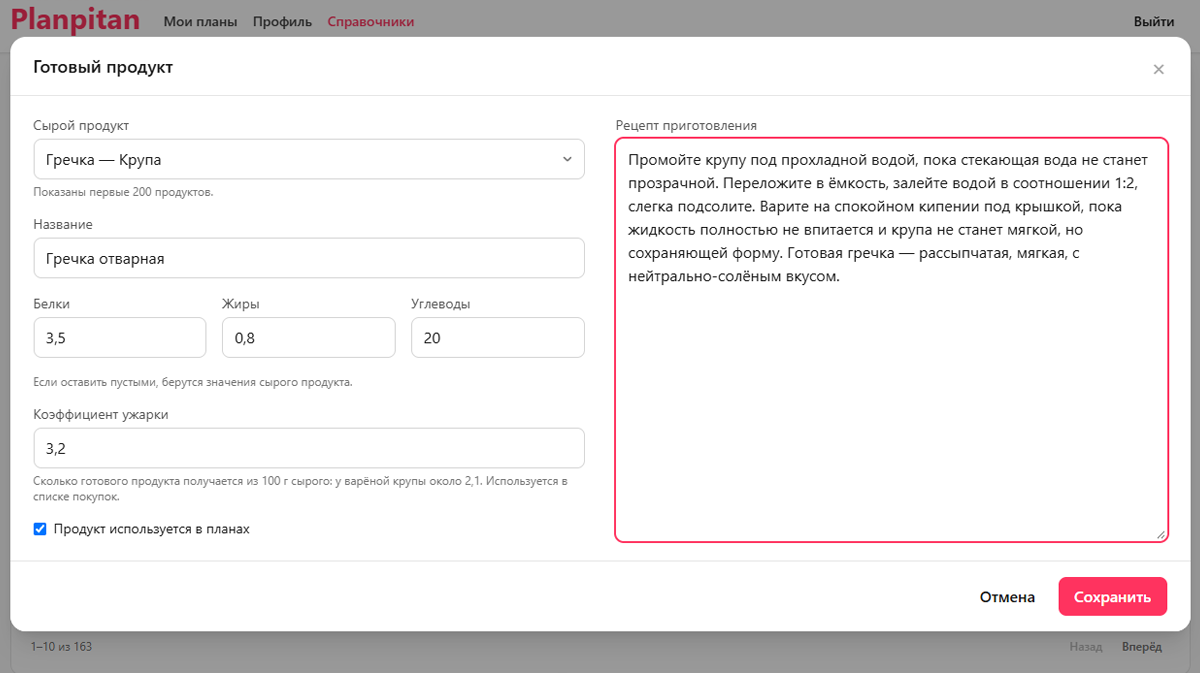The width and height of the screenshot is (1200, 673).
Task: Go to the Профиль menu item
Action: click(x=282, y=21)
